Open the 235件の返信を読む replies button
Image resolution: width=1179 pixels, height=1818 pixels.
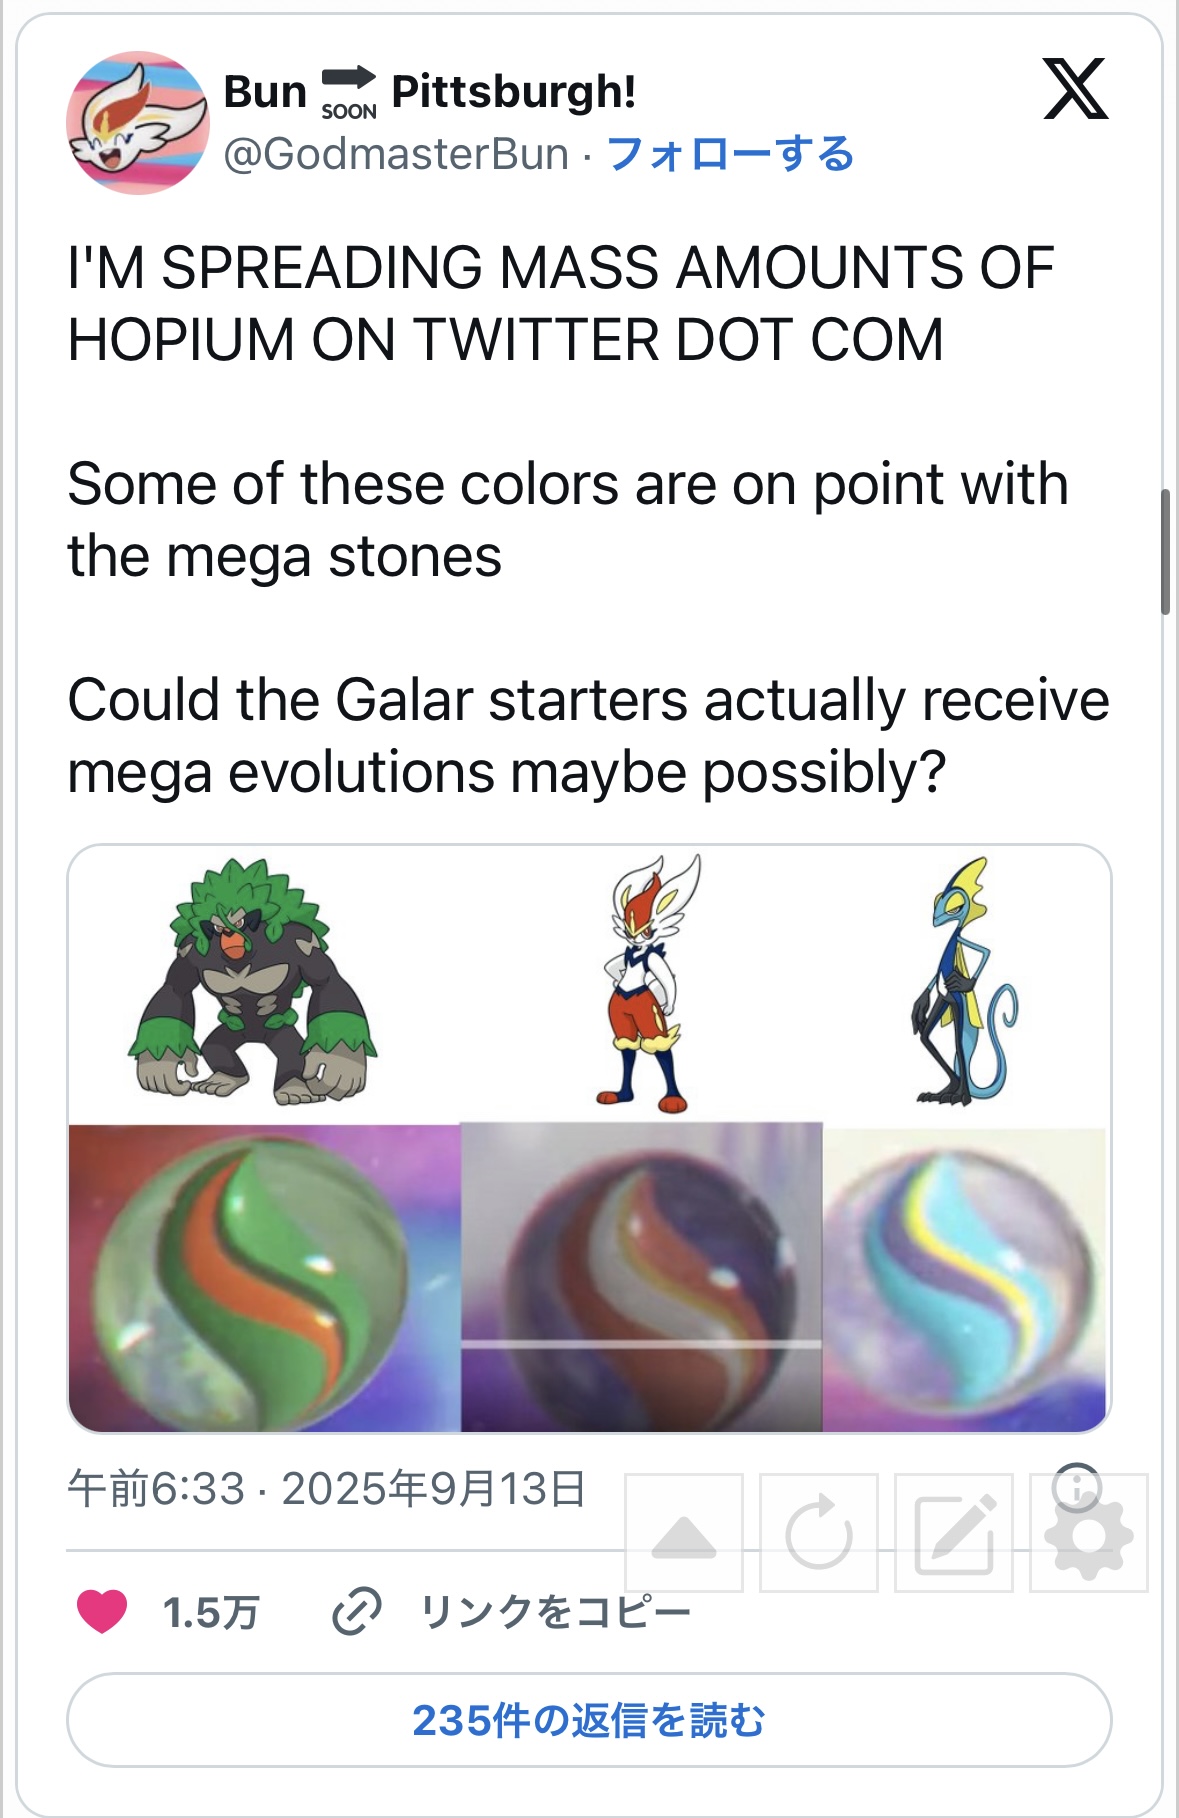click(x=589, y=1720)
